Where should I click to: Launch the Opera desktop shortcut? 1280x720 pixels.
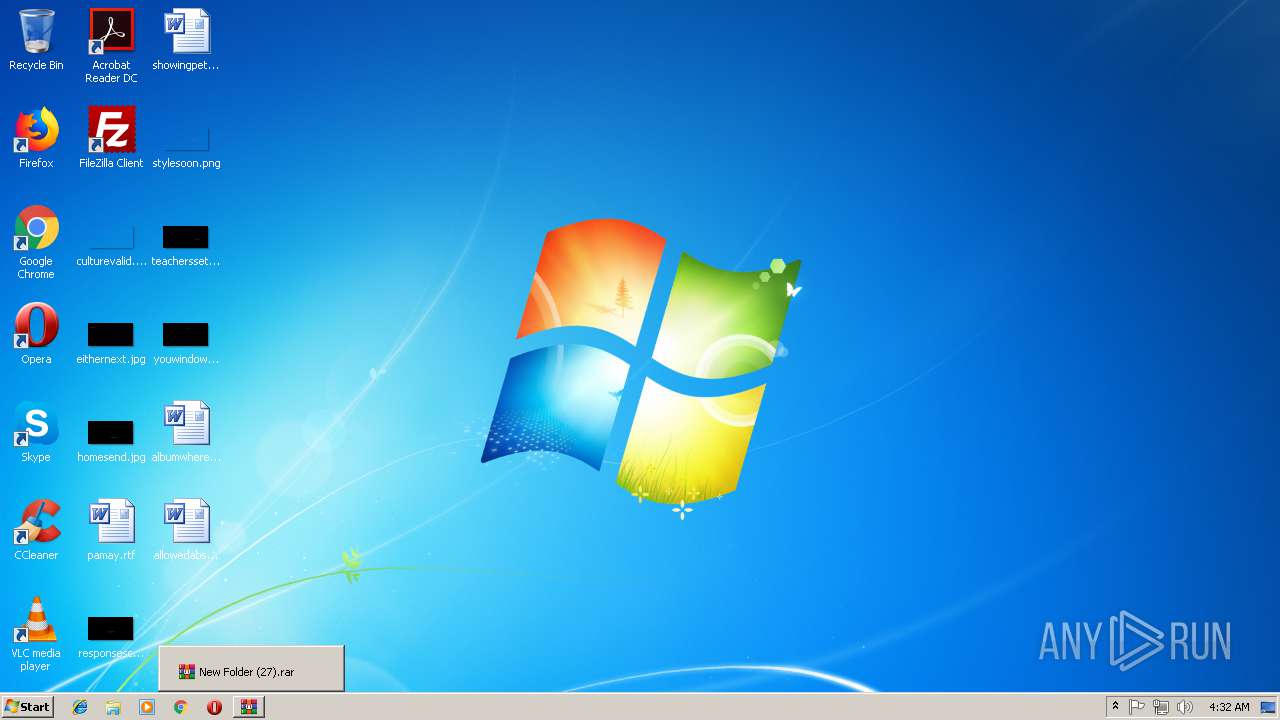[x=36, y=334]
